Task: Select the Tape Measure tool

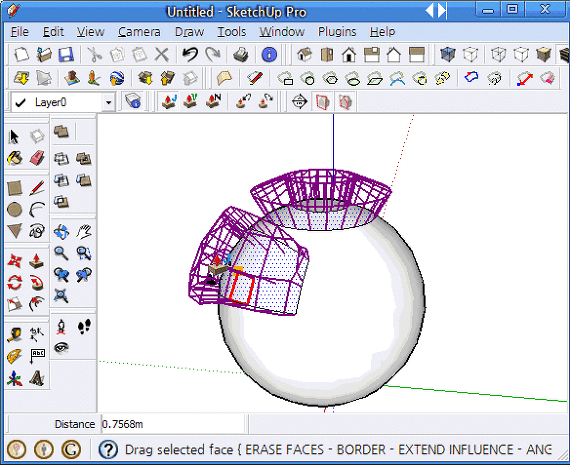Action: tap(15, 335)
